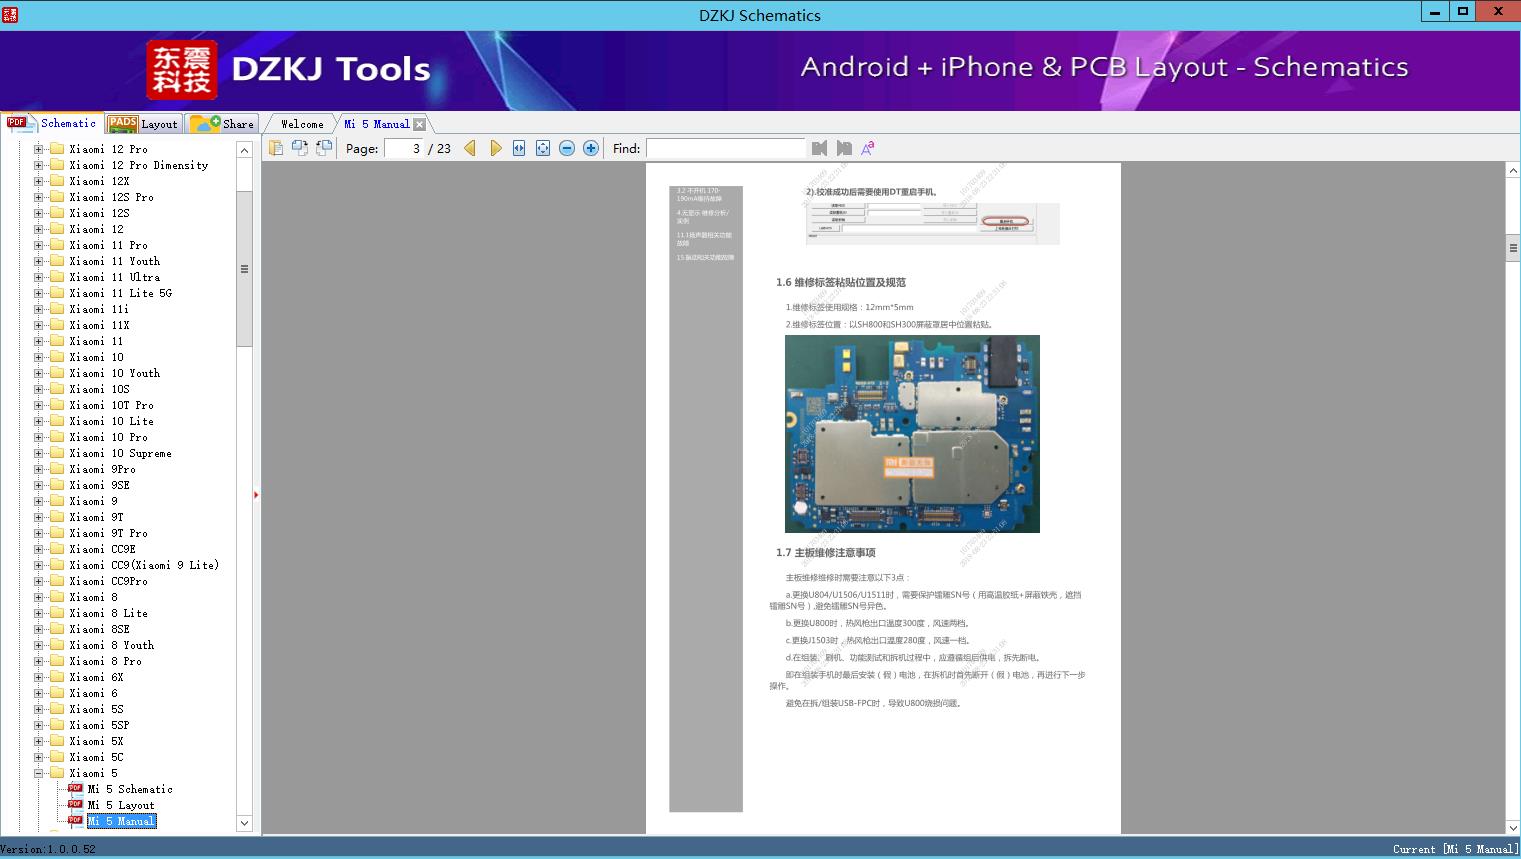
Task: Expand the Xiaomi 6X node
Action: point(39,677)
